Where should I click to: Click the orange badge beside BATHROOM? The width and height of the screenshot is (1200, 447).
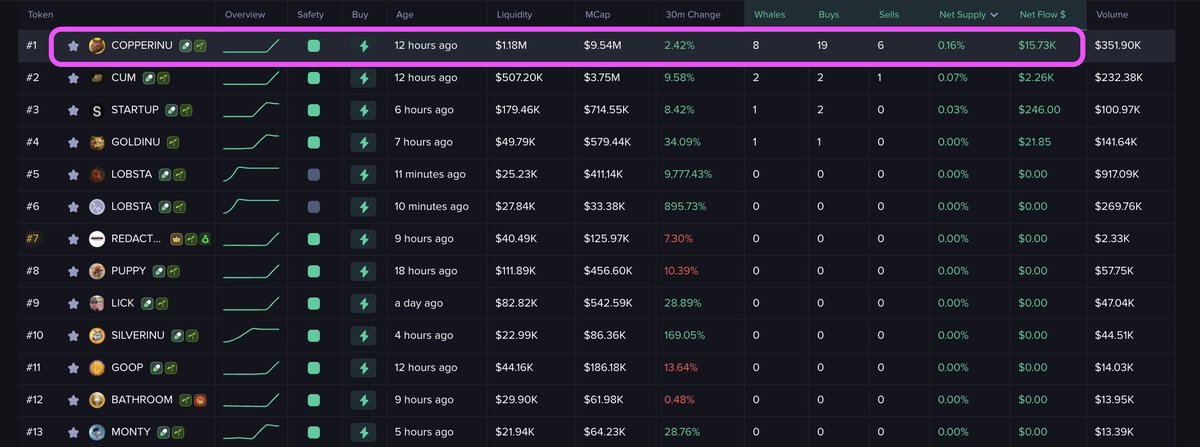tap(200, 400)
